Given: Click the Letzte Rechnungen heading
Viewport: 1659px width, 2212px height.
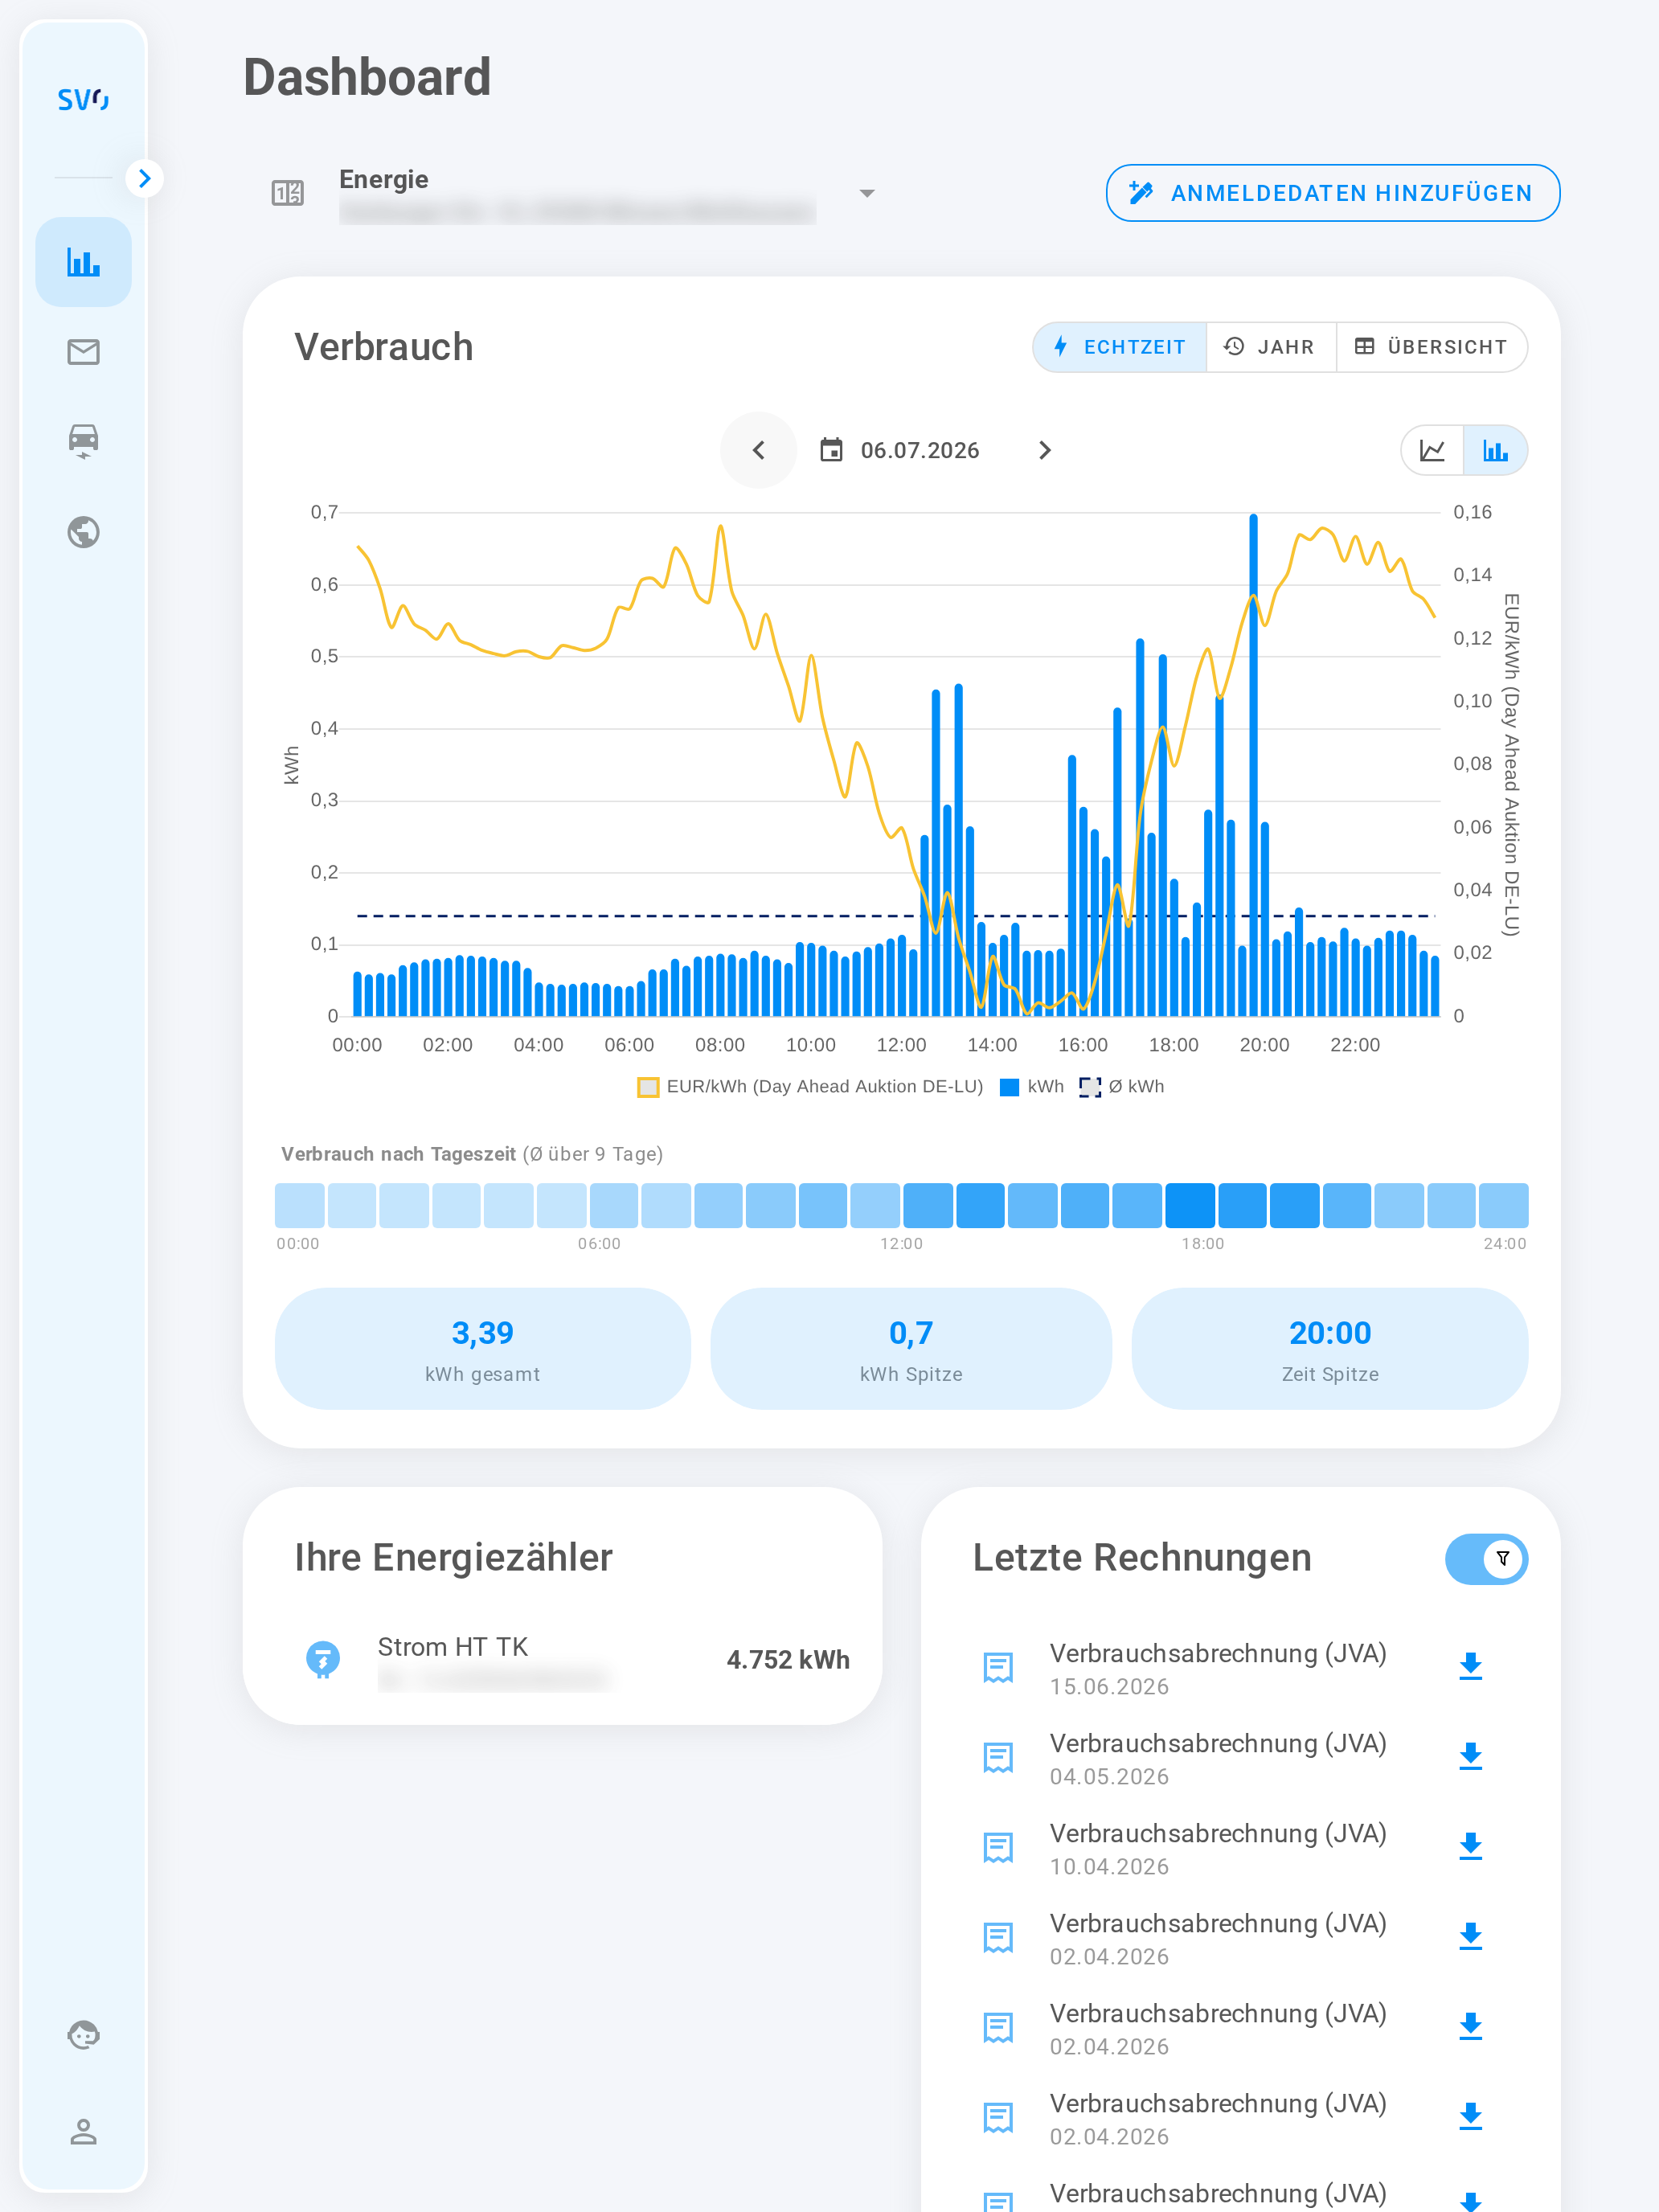Looking at the screenshot, I should tap(1142, 1558).
